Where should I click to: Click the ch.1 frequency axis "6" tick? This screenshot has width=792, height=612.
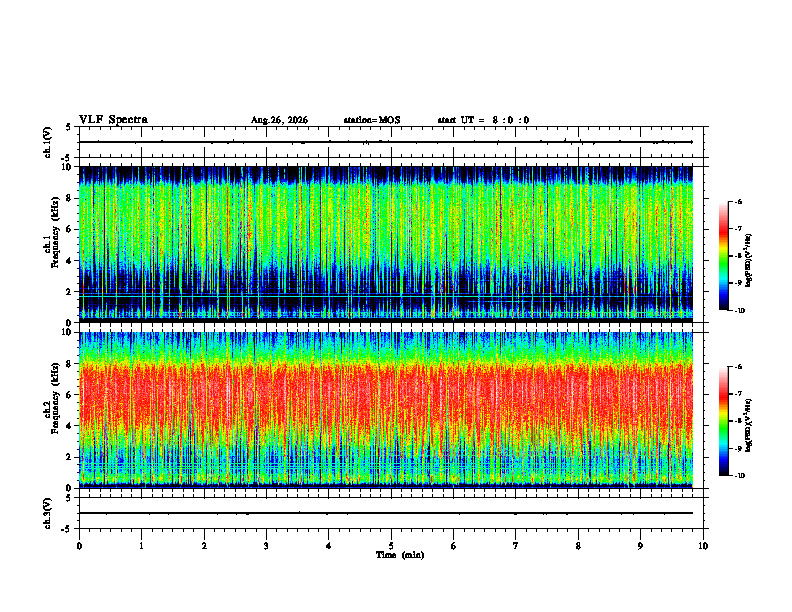[x=71, y=229]
